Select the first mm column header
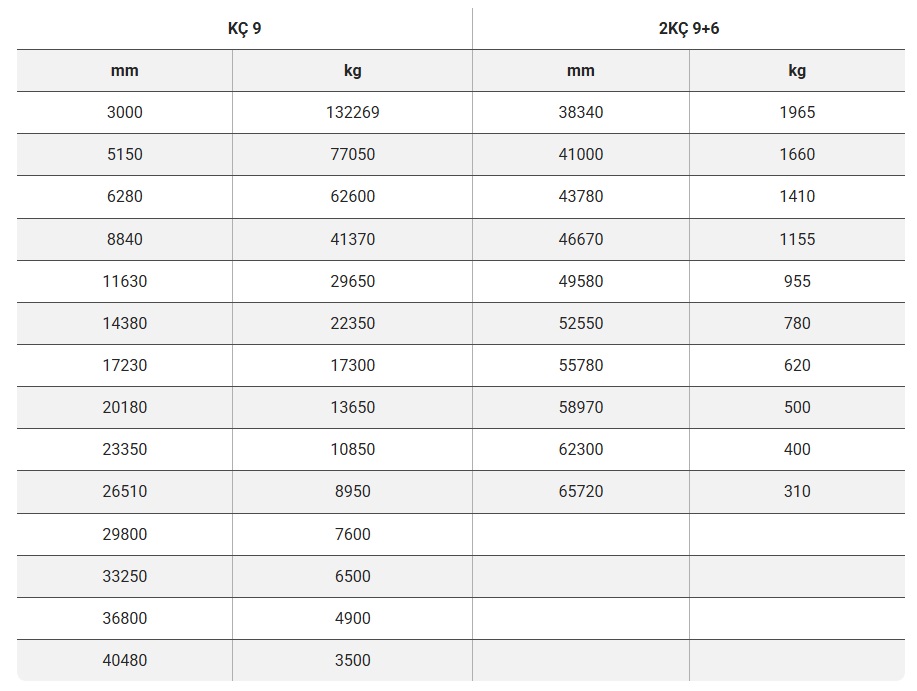Viewport: 917px width, 691px height. click(x=125, y=70)
